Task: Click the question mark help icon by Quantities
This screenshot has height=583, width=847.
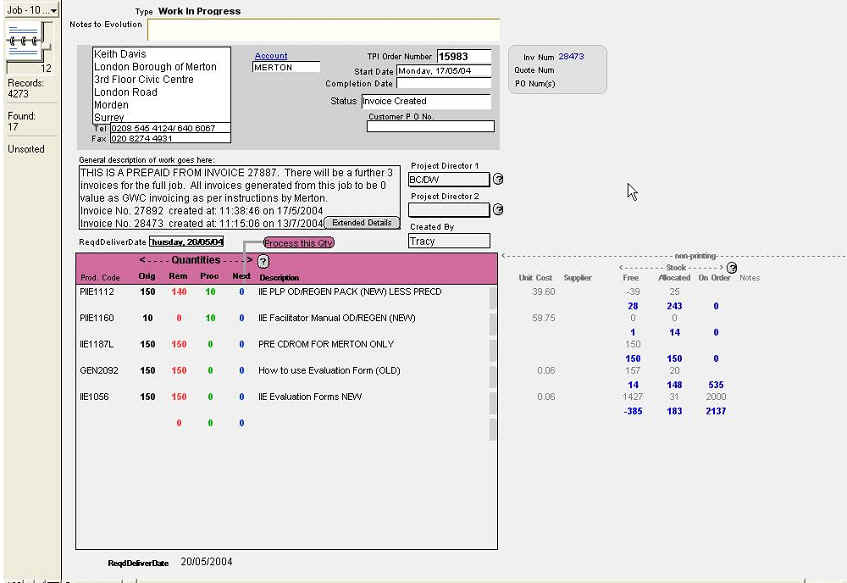Action: tap(263, 262)
